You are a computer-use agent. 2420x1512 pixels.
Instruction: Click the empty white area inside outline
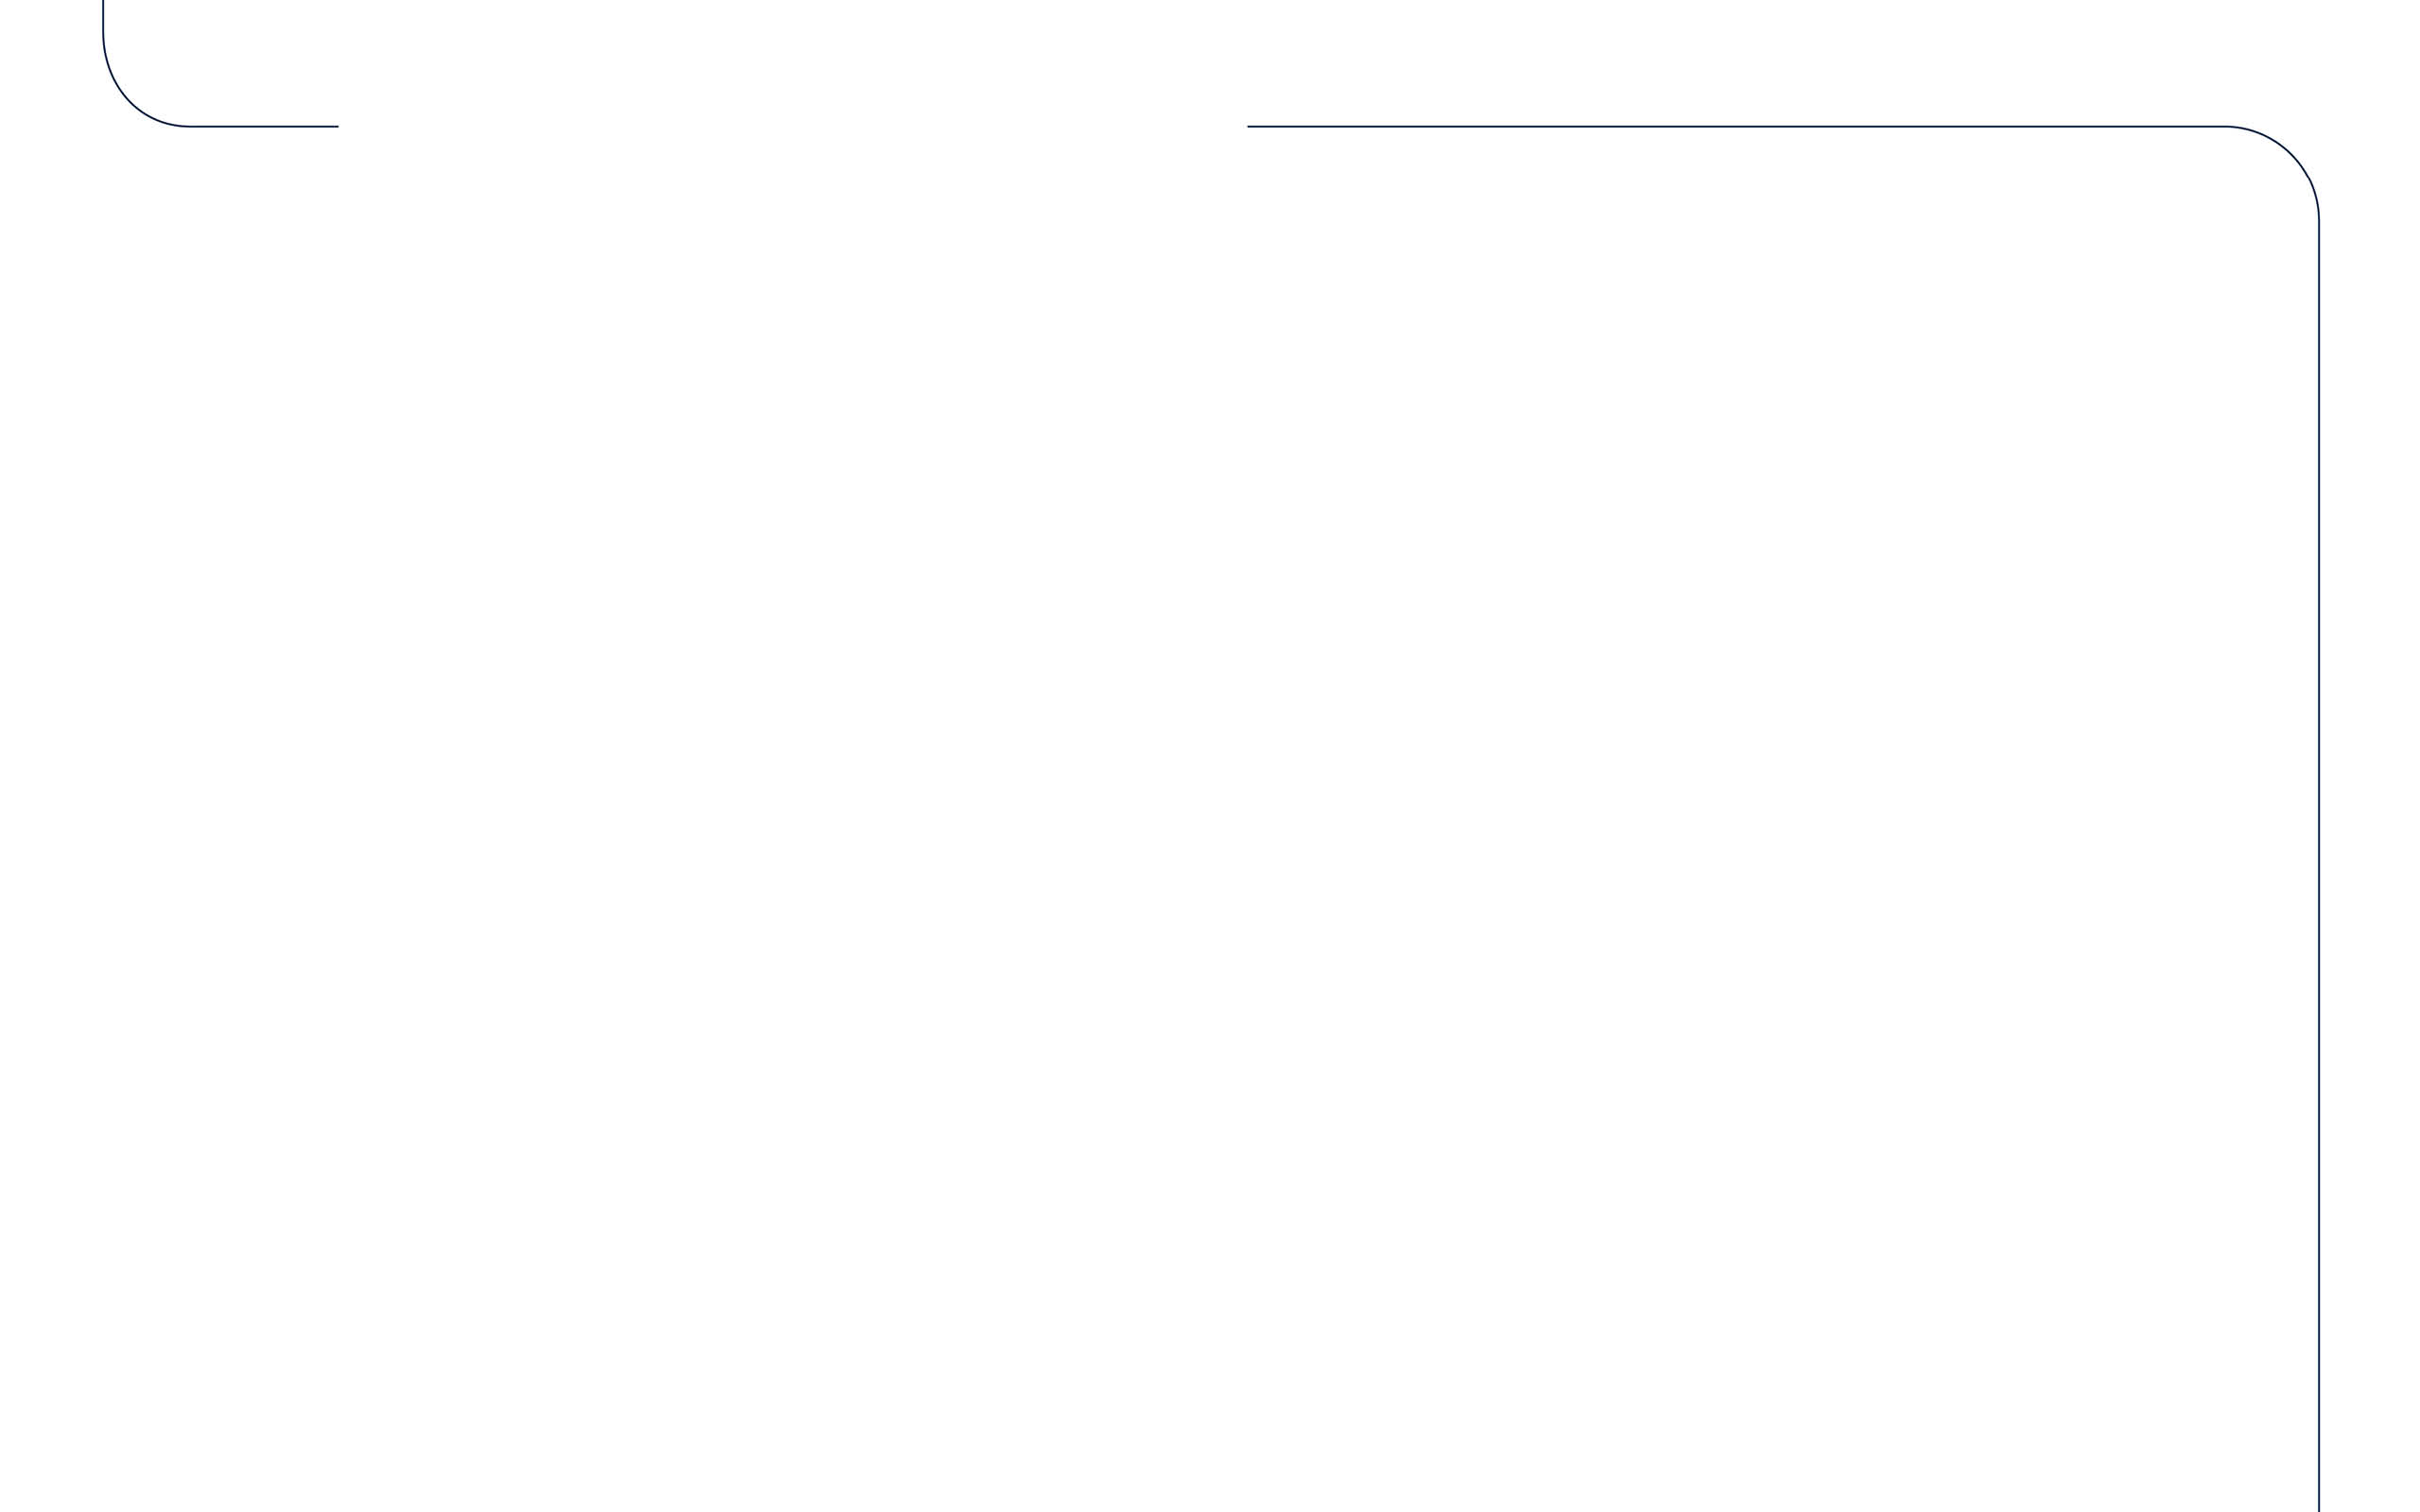click(x=1210, y=820)
